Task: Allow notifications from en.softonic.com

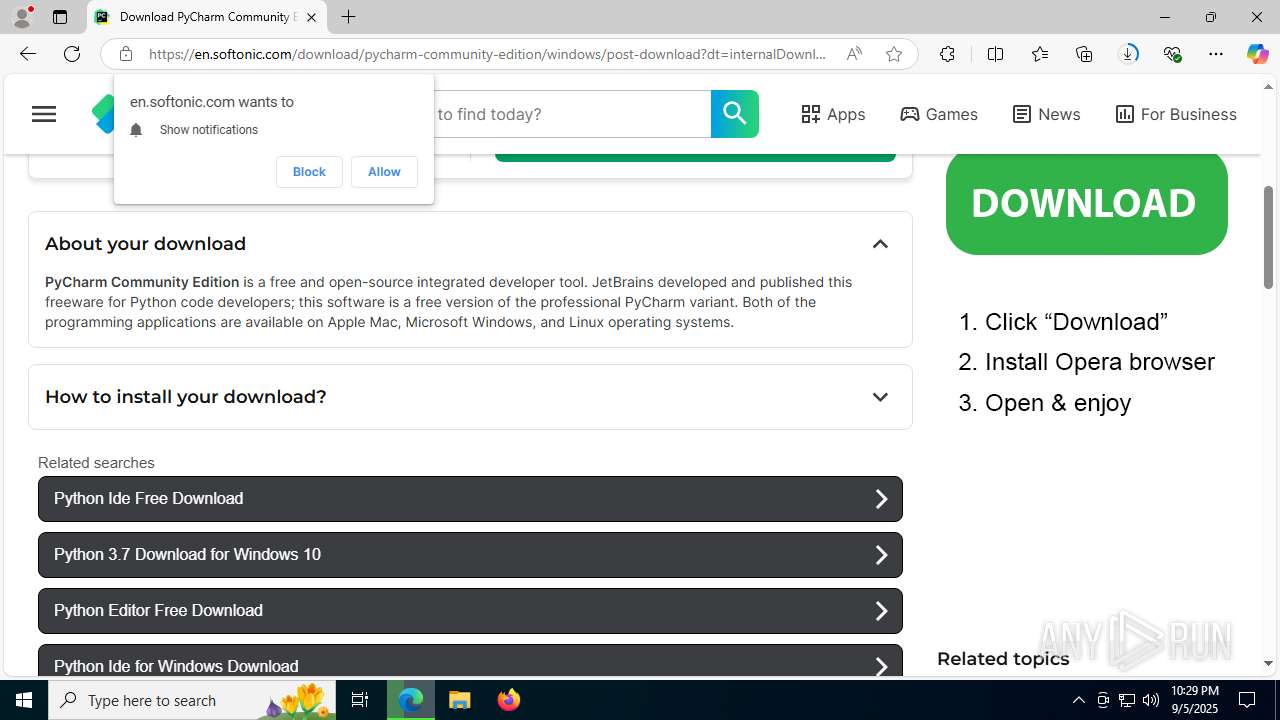Action: click(x=384, y=172)
